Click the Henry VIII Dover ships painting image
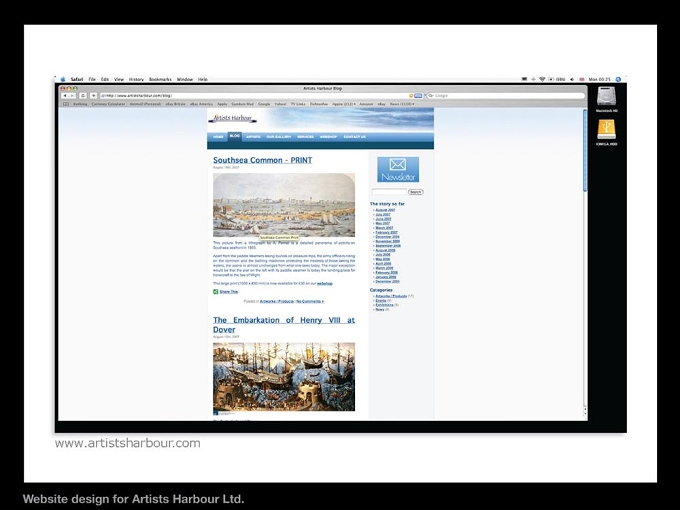Image resolution: width=680 pixels, height=510 pixels. [x=284, y=377]
